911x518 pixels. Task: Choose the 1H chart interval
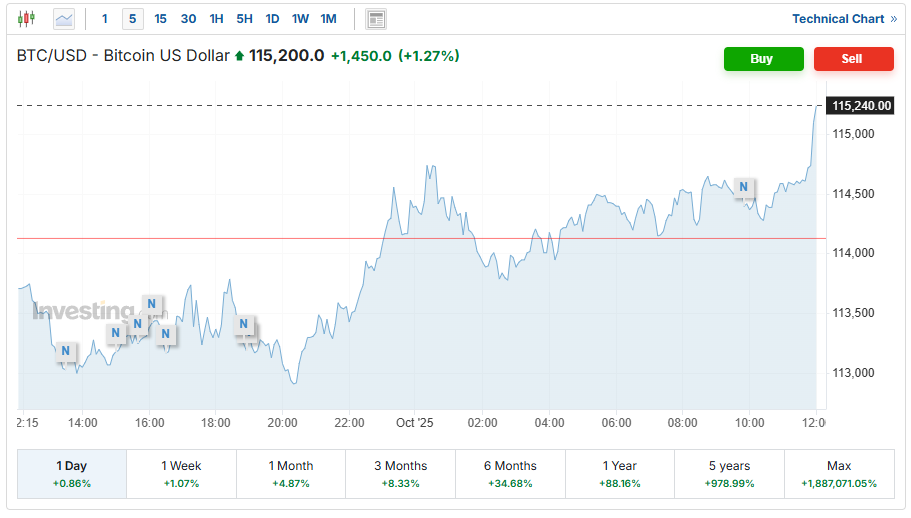[216, 19]
